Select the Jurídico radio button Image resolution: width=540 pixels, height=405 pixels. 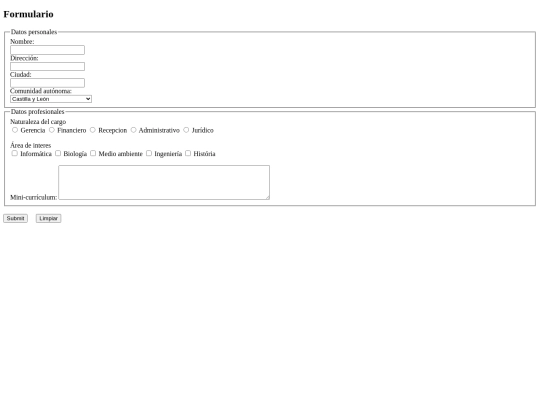[x=186, y=130]
